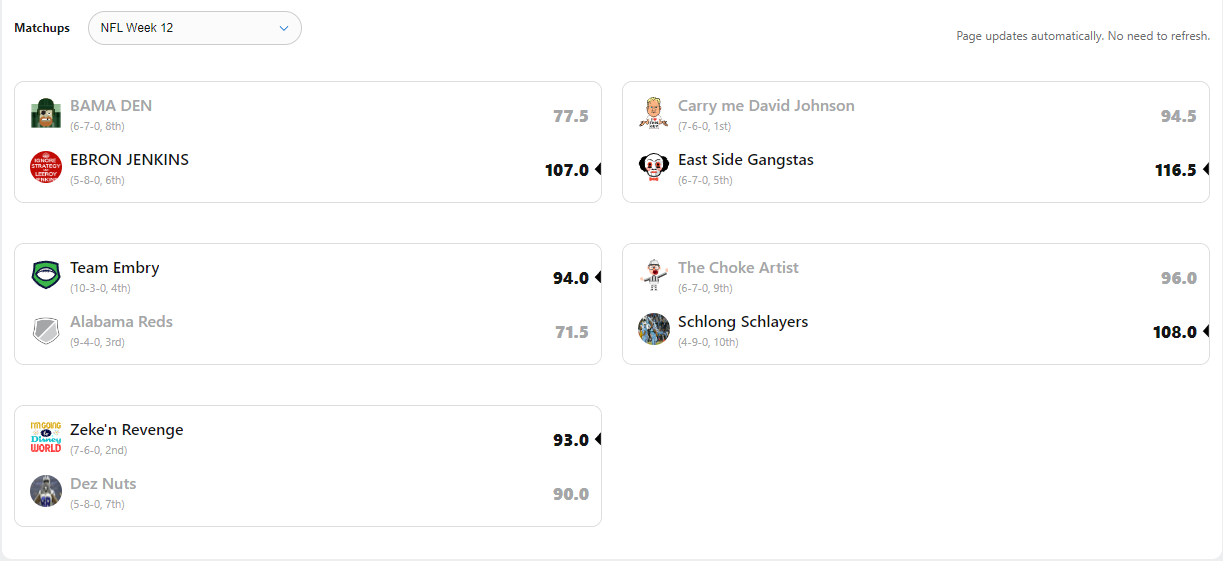Open Schlong Schlayers team name link
This screenshot has width=1223, height=561.
[742, 322]
